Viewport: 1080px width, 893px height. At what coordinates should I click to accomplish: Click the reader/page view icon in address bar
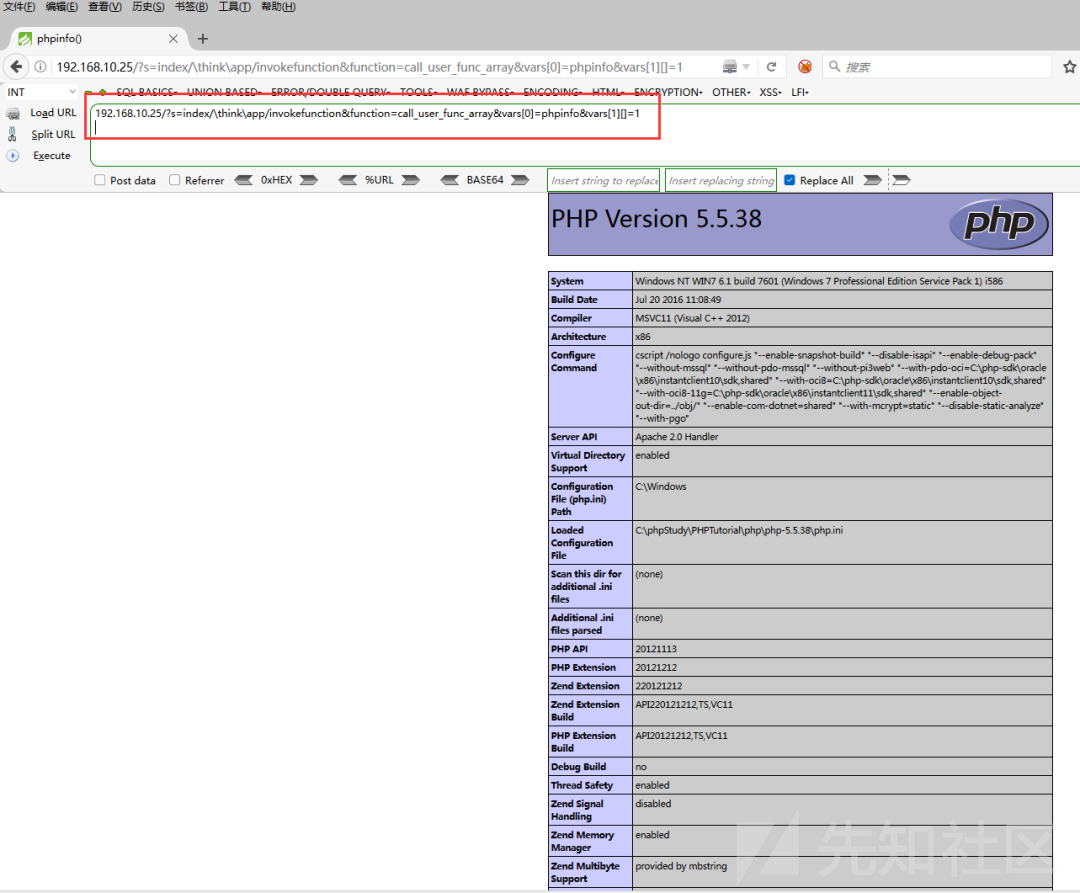click(729, 67)
